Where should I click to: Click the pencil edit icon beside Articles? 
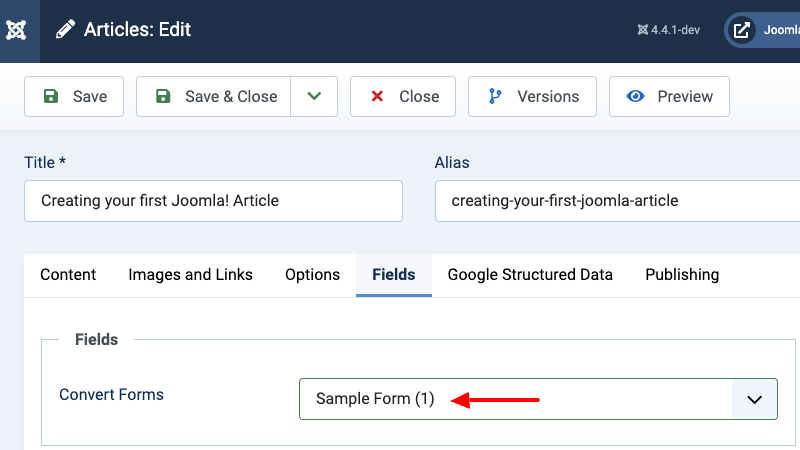pyautogui.click(x=66, y=30)
